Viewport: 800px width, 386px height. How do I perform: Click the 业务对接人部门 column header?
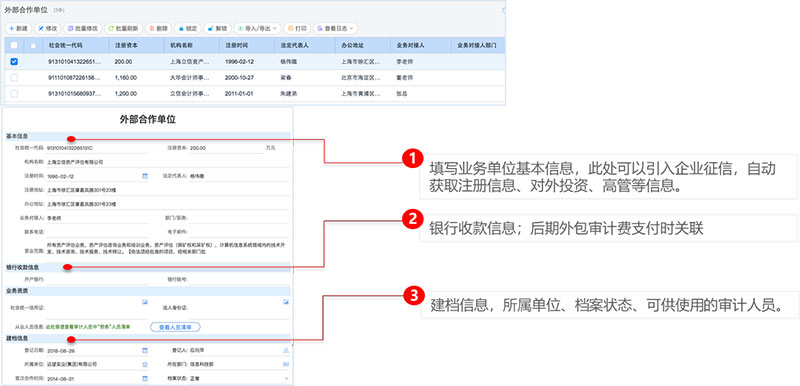[478, 45]
